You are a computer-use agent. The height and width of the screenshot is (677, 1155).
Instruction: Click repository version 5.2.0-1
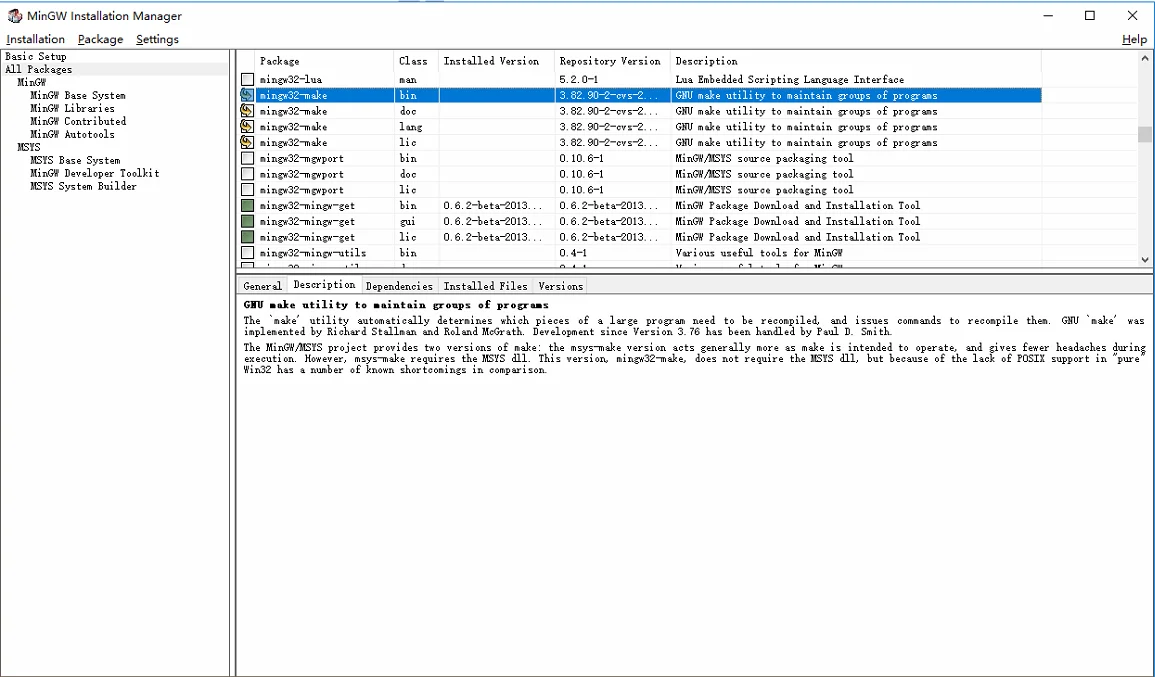tap(581, 80)
